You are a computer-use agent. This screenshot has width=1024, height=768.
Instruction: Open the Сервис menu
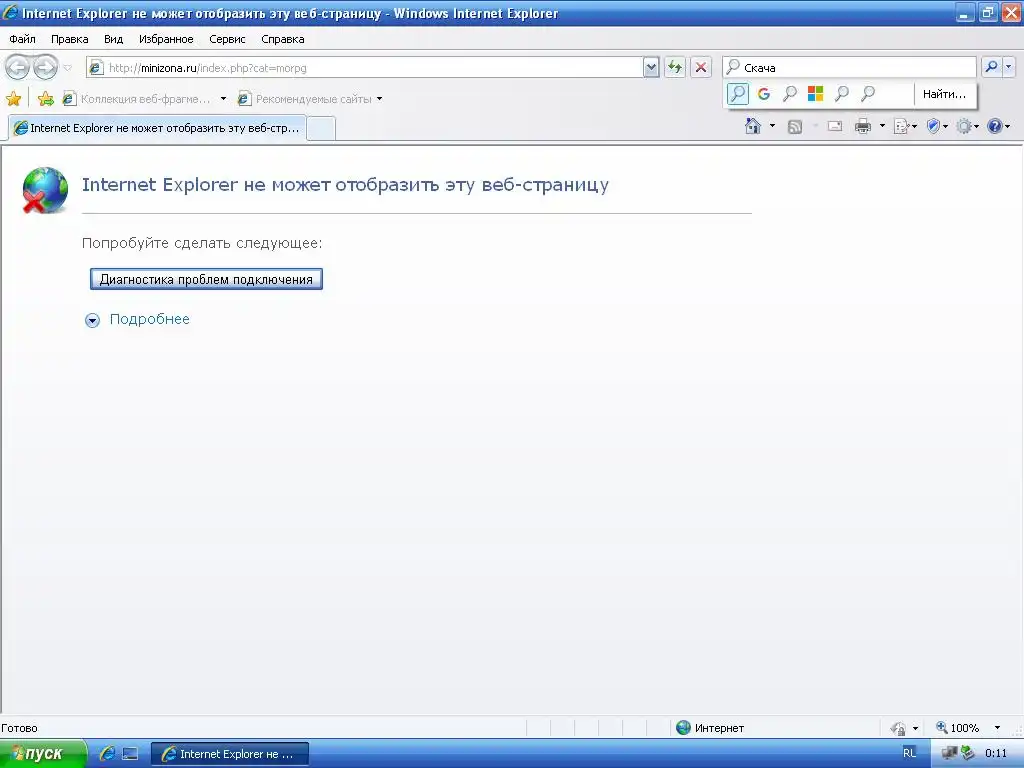[227, 39]
